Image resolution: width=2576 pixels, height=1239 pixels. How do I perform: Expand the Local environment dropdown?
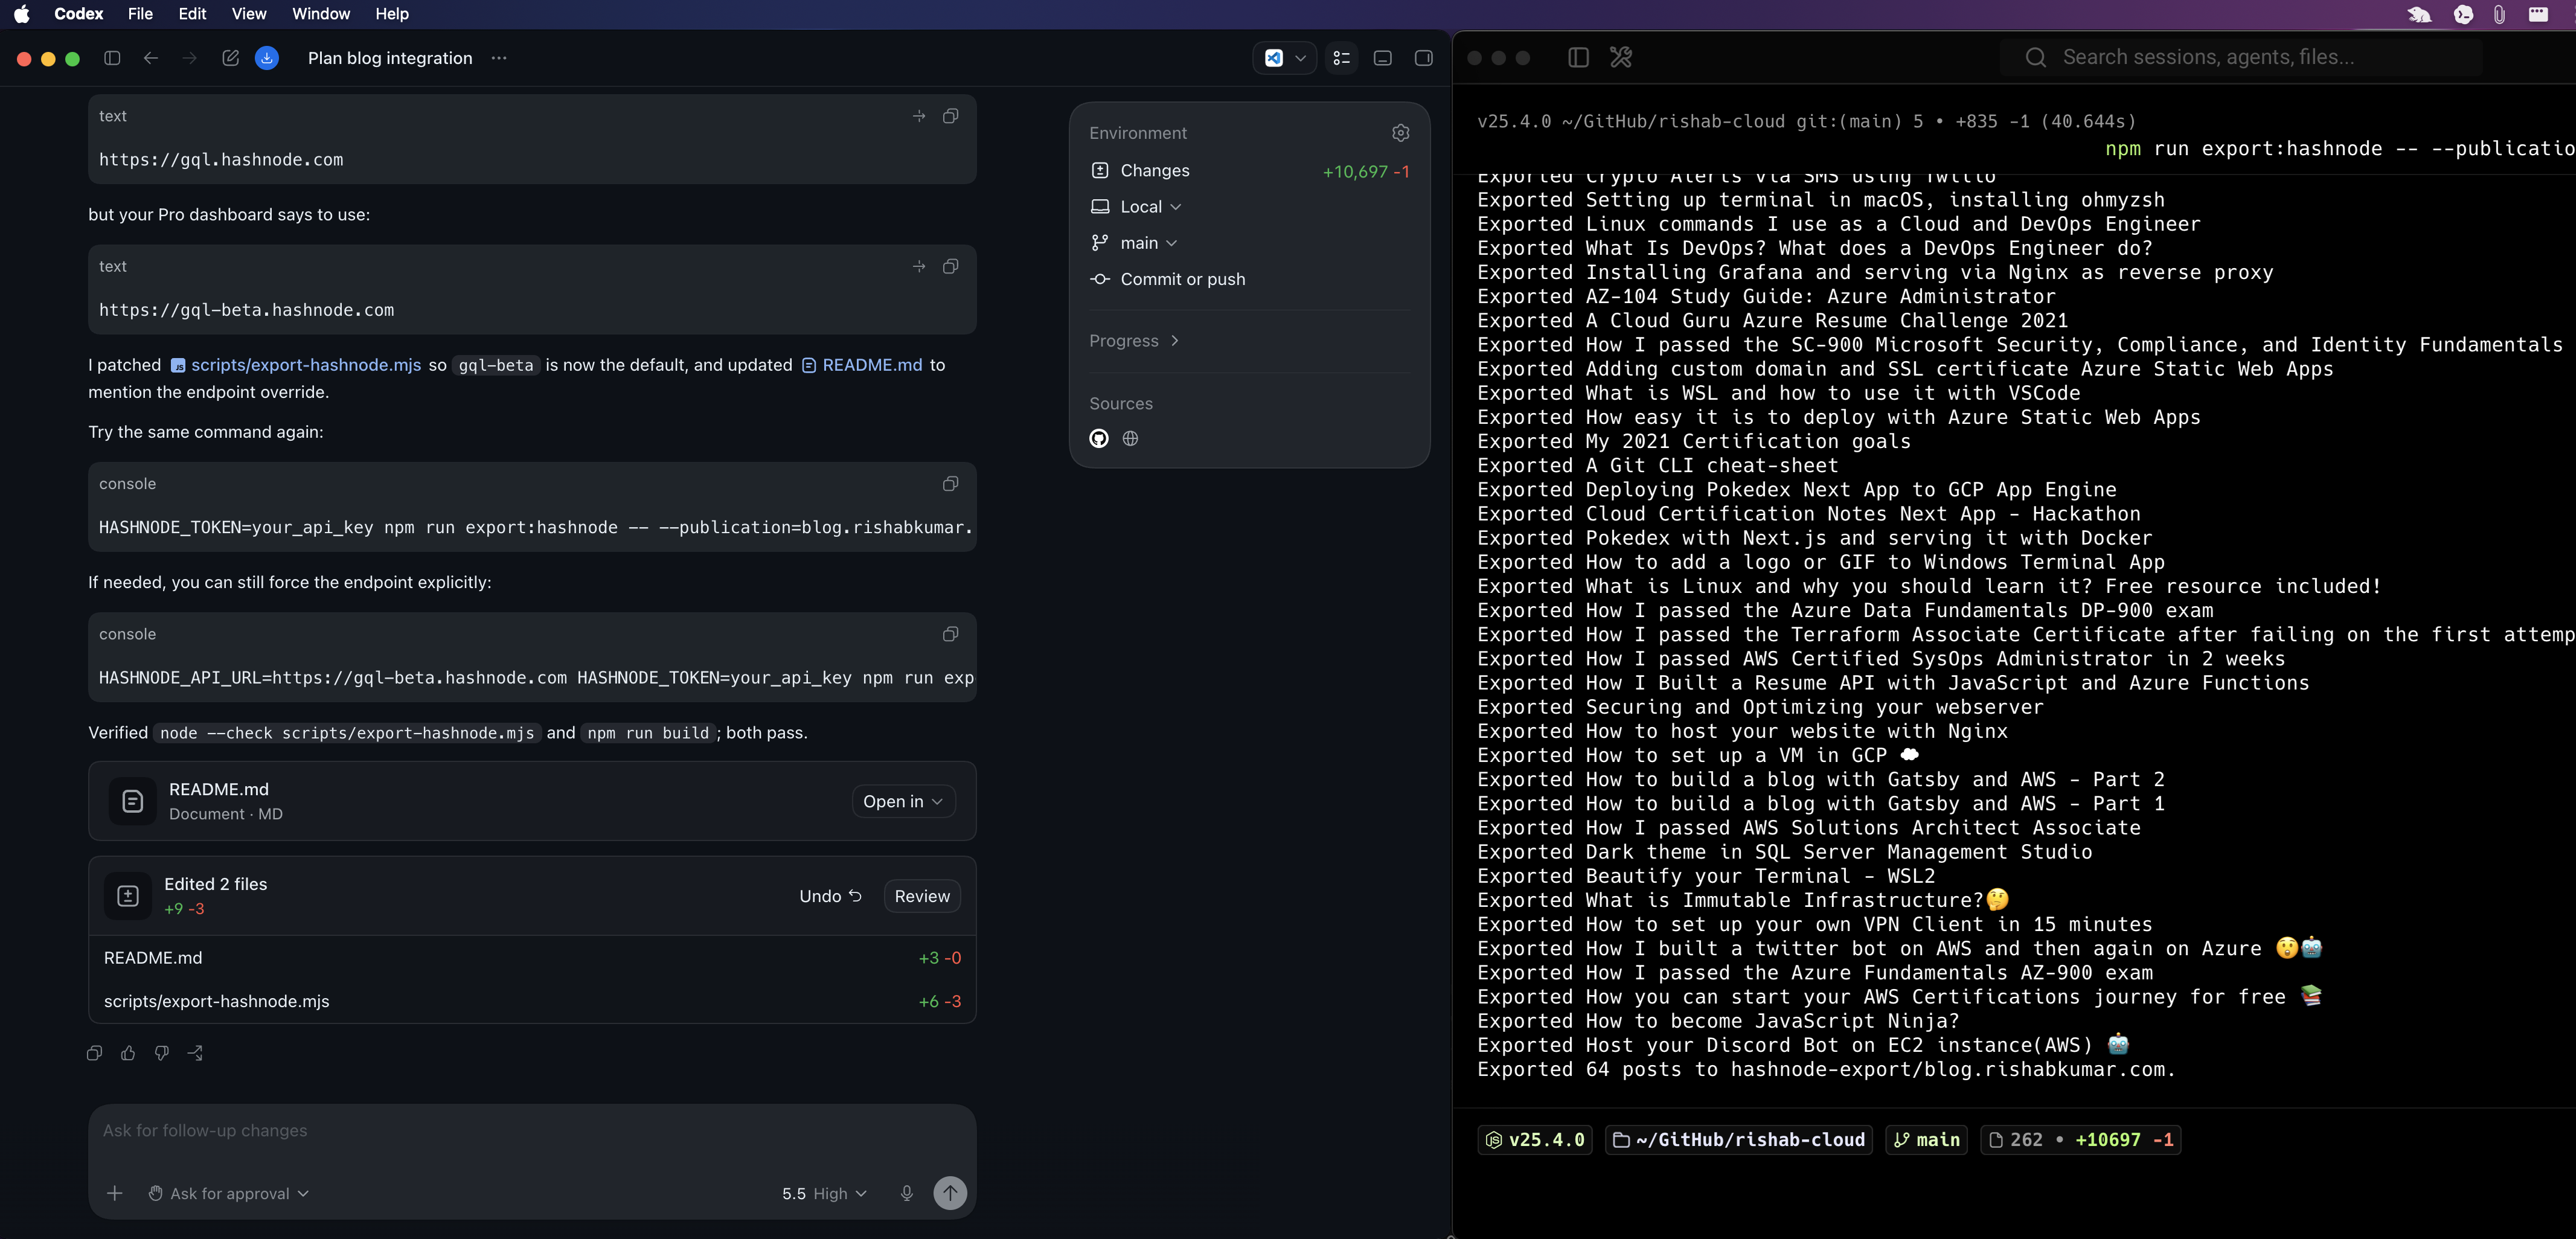(x=1137, y=207)
